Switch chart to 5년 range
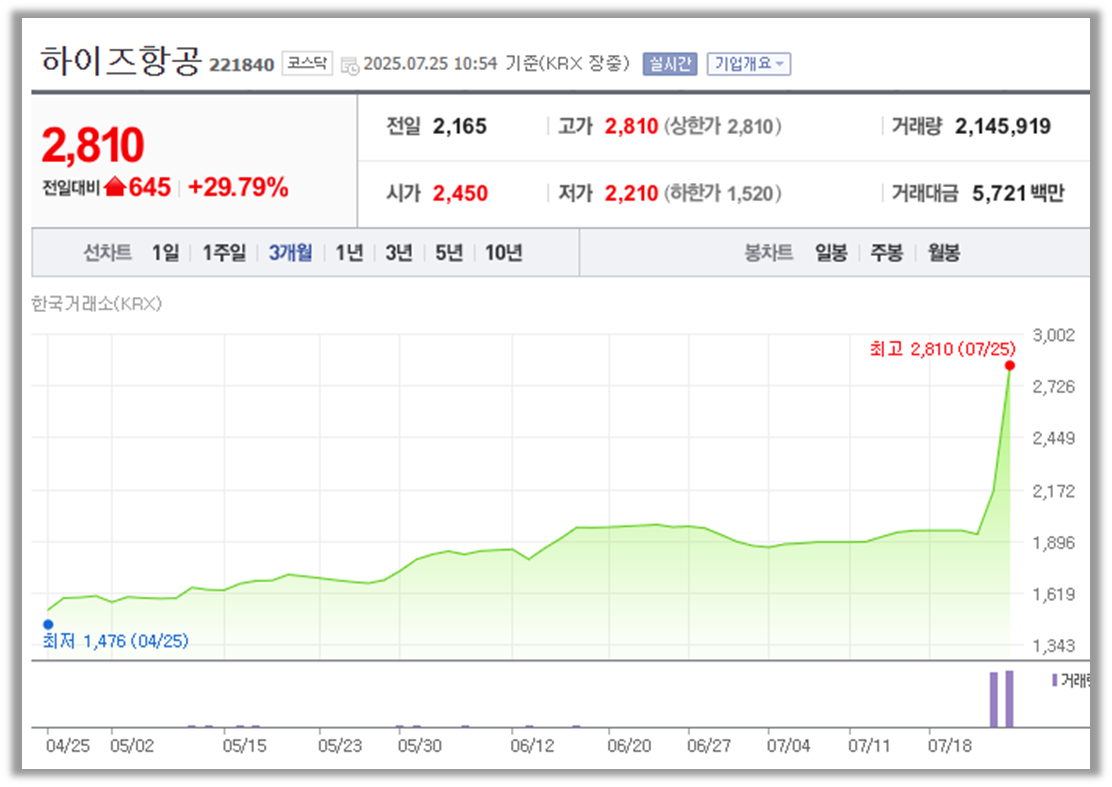This screenshot has width=1112, height=787. [x=449, y=252]
